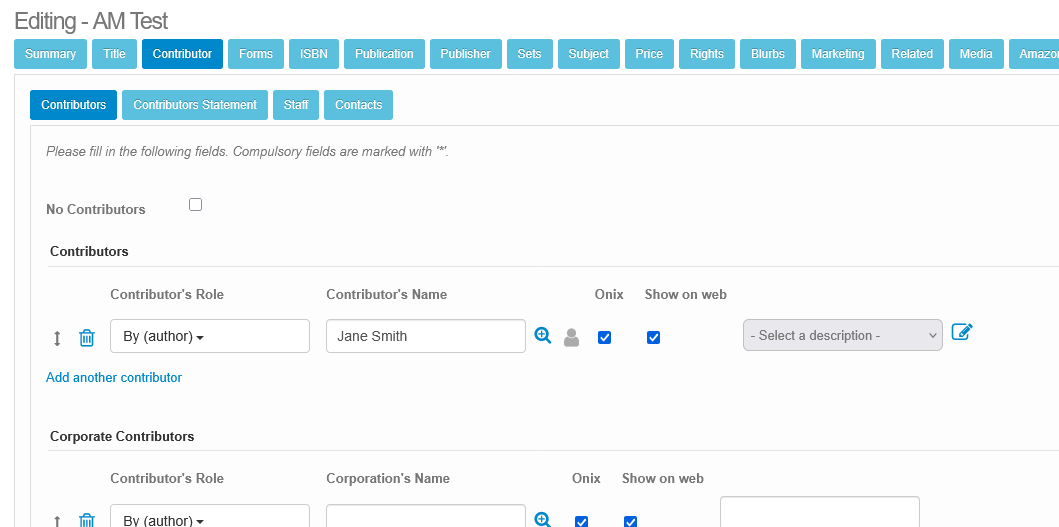Open the Publisher tab

click(465, 54)
